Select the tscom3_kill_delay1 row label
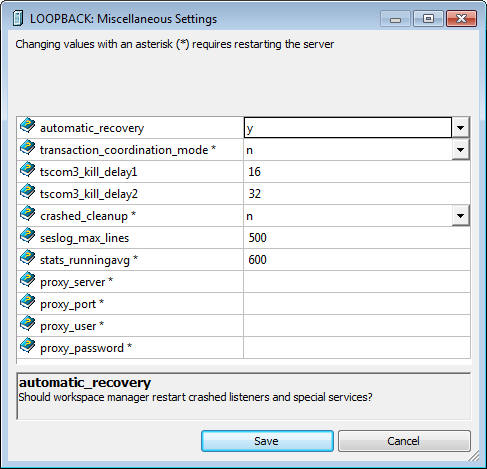Screen dimensions: 487x469 [88, 172]
